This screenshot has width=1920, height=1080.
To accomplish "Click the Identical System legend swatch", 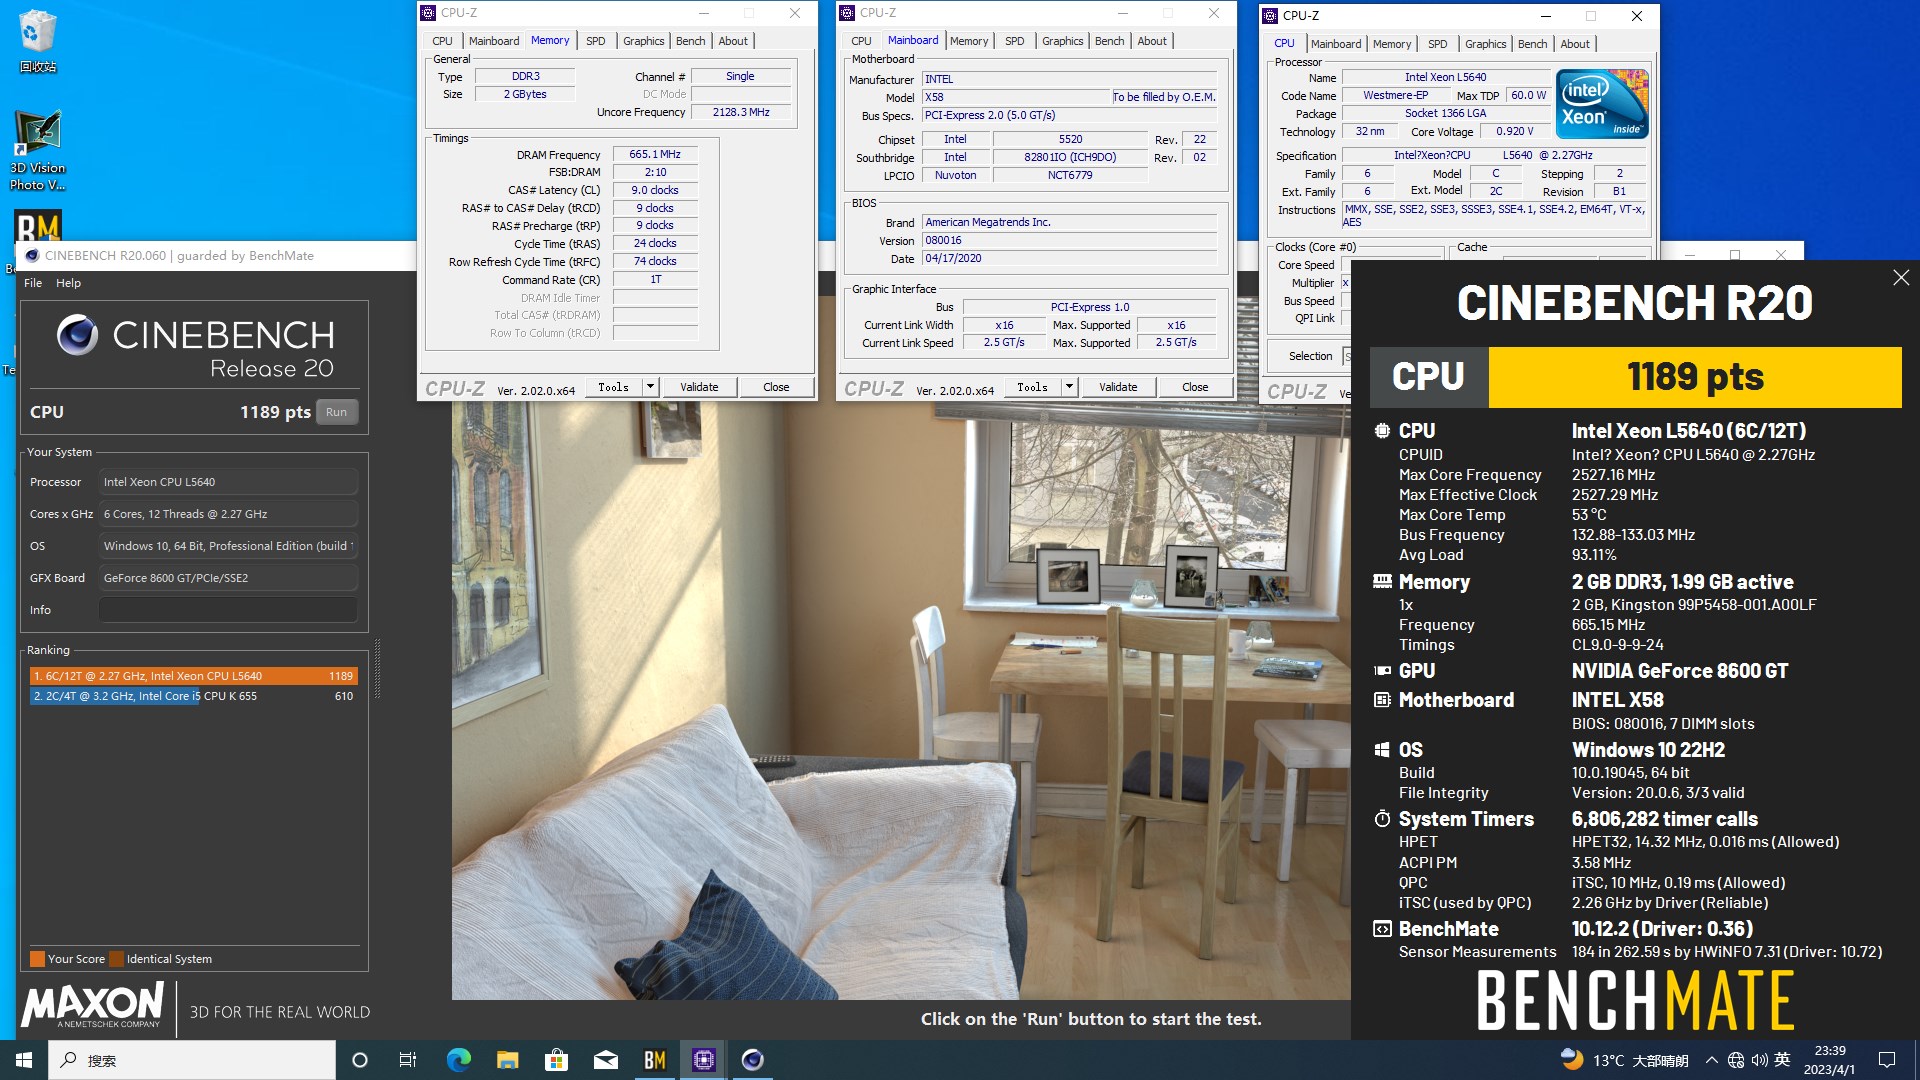I will point(116,959).
